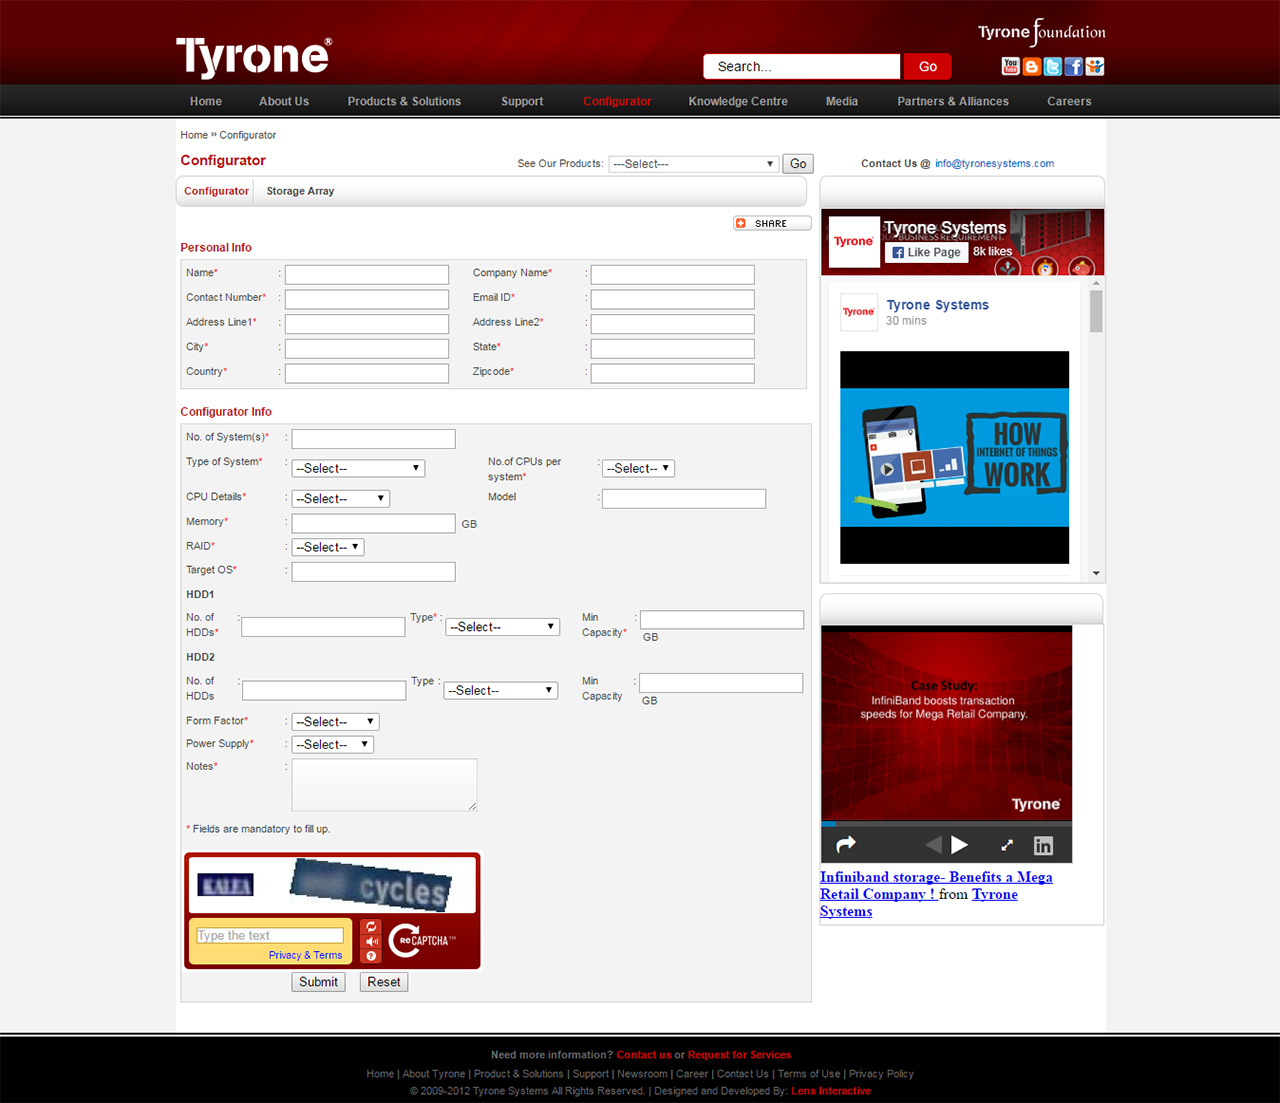
Task: Open the RAID dropdown
Action: (x=328, y=547)
